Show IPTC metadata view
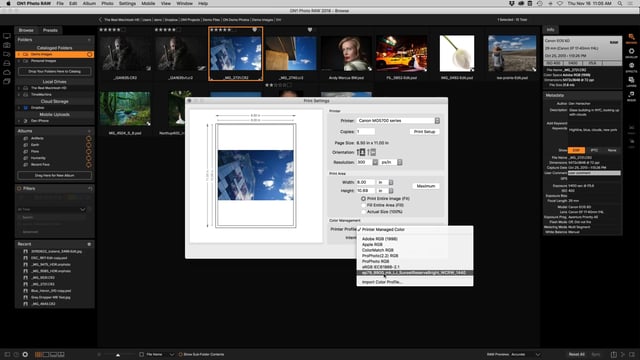The height and width of the screenshot is (360, 640). 594,151
